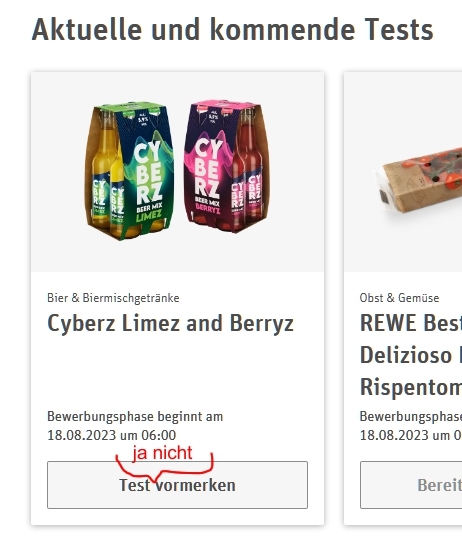Click the Bewerbungsphase beginnt am text, Cyberz card

pyautogui.click(x=135, y=416)
